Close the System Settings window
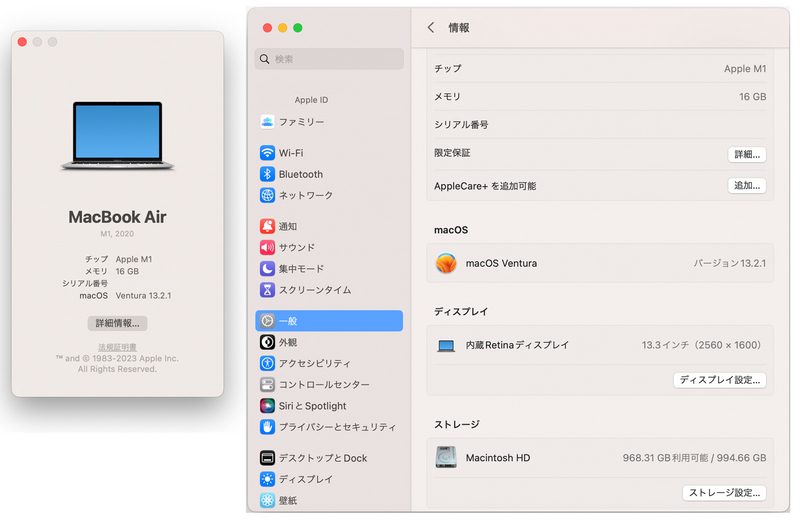The height and width of the screenshot is (519, 800). (267, 28)
